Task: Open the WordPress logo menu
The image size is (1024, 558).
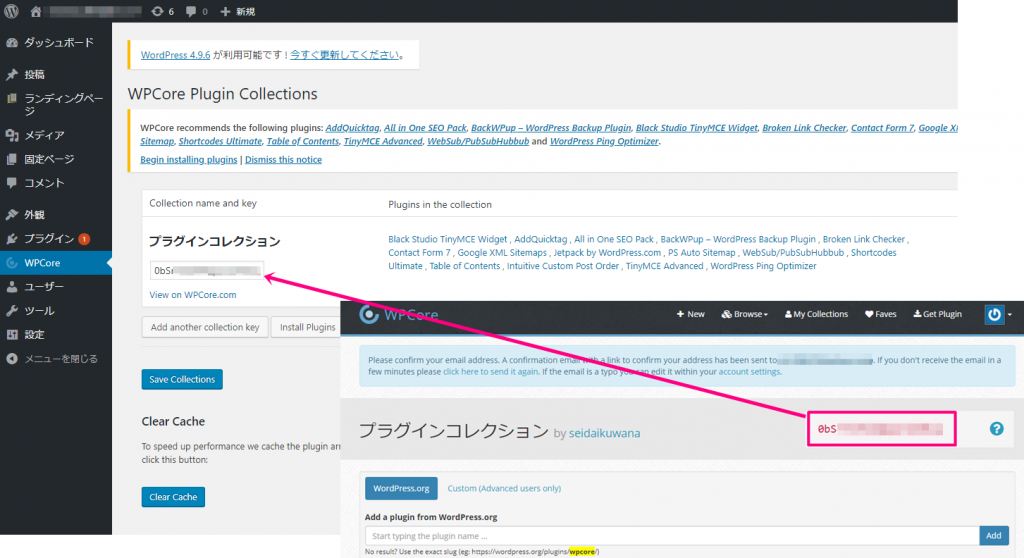Action: pyautogui.click(x=11, y=11)
